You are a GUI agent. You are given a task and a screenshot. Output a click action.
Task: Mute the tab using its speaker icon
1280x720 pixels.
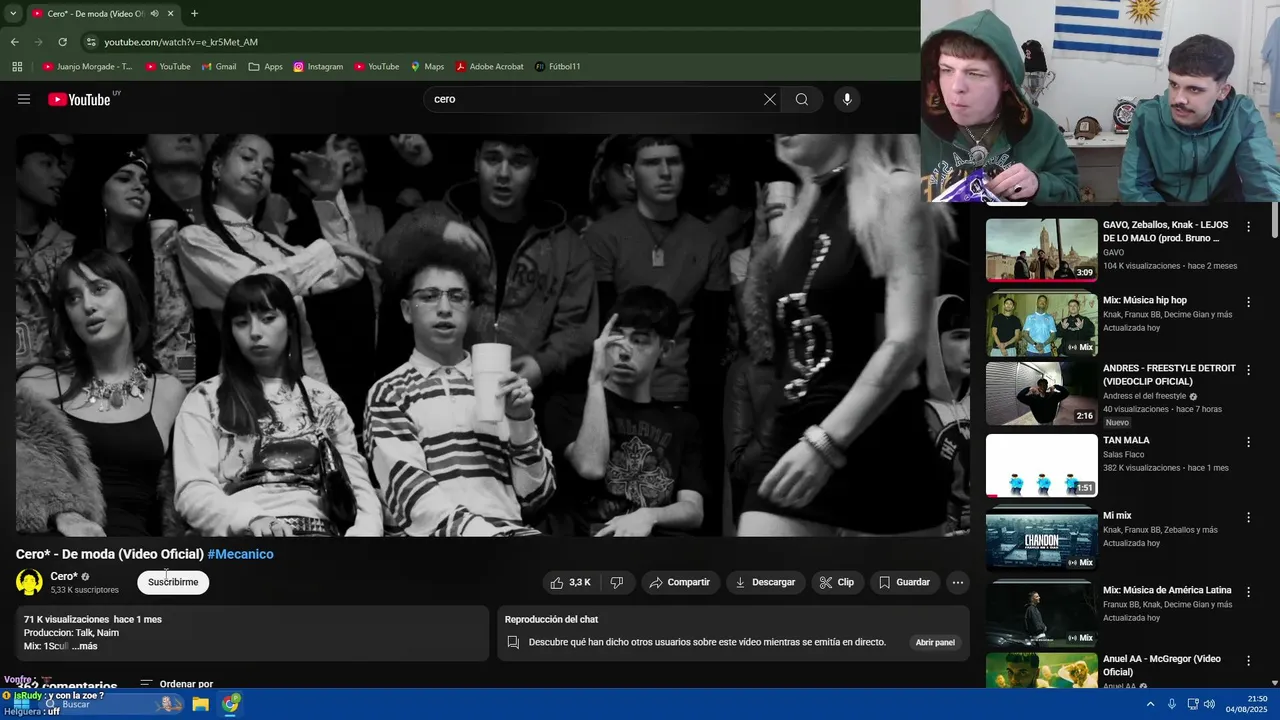point(154,14)
